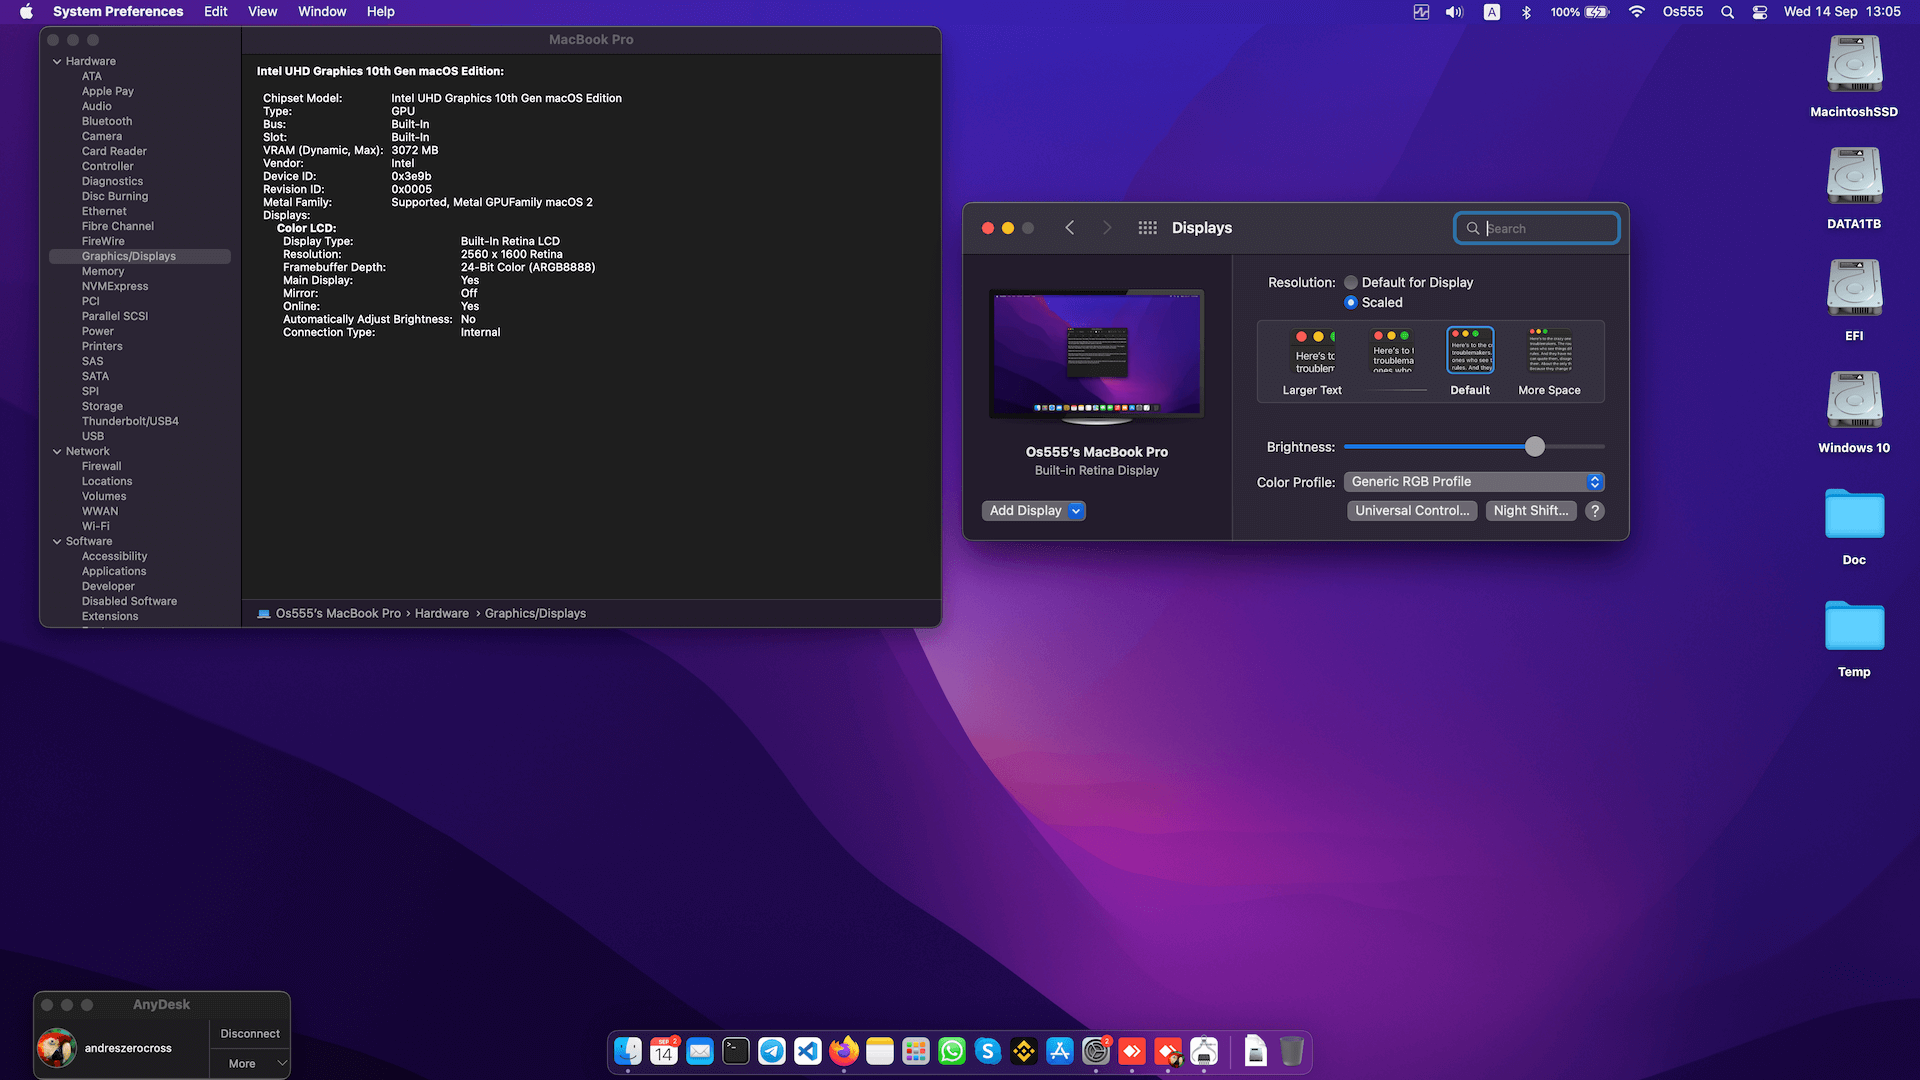Open Calendar in the Dock

point(664,1051)
